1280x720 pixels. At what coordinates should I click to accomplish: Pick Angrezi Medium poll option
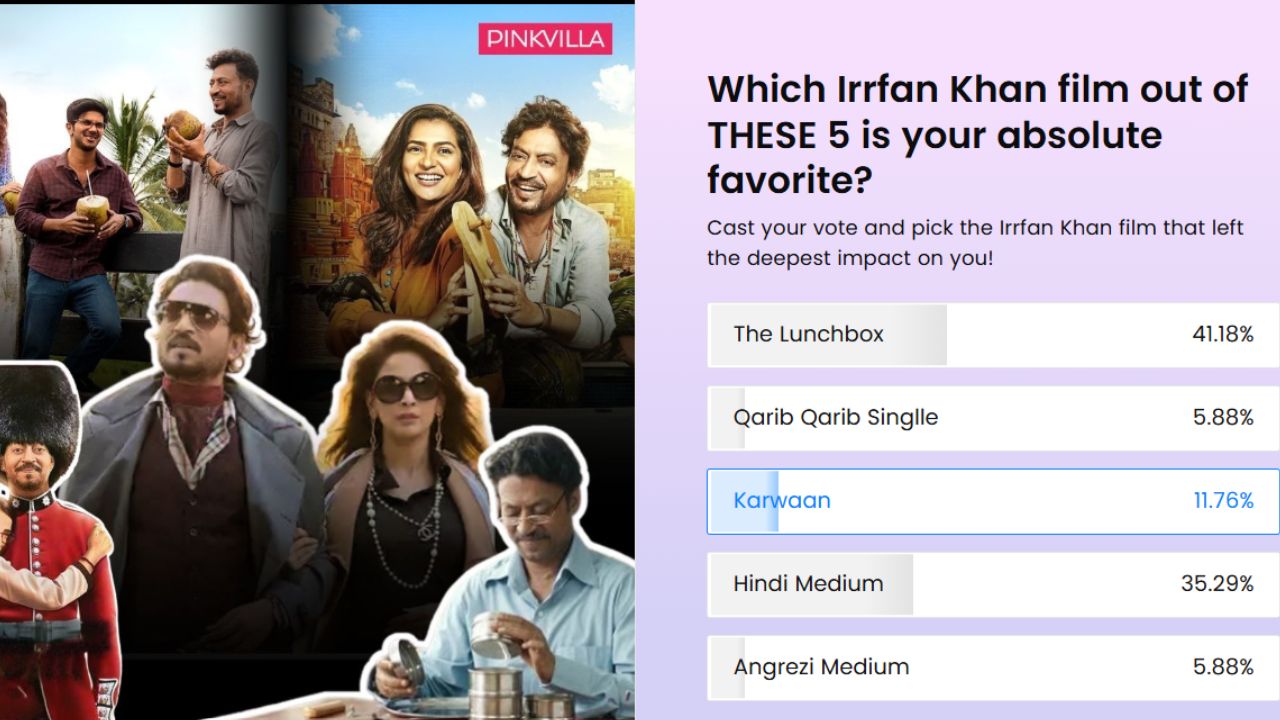click(993, 667)
